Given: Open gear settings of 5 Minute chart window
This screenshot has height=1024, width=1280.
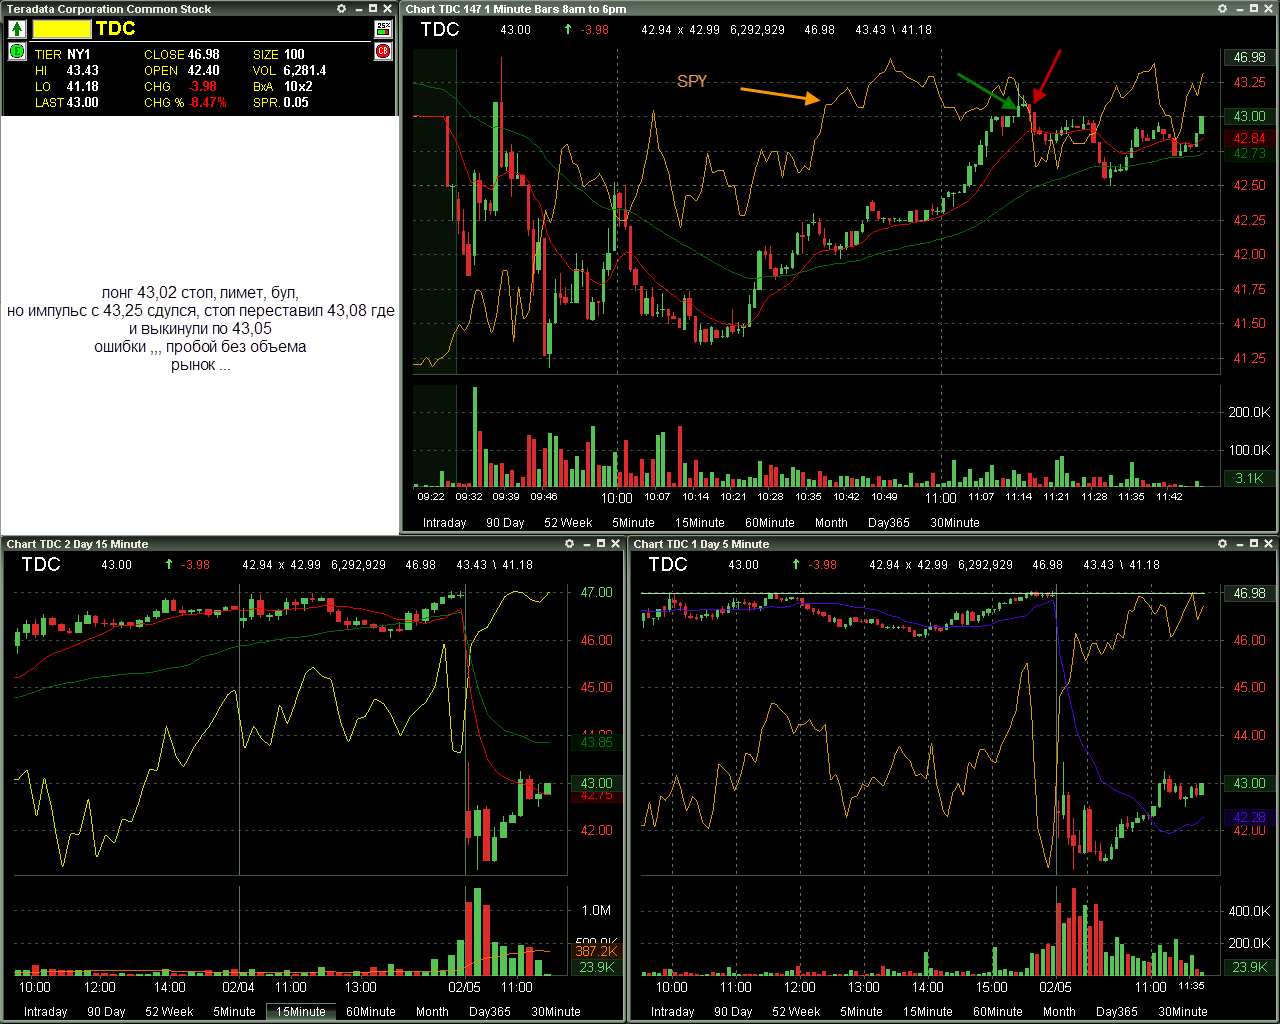Looking at the screenshot, I should point(1222,544).
